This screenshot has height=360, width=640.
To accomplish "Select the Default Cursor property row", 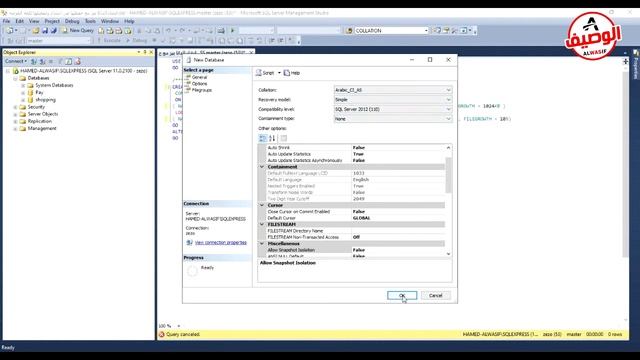I will tap(355, 218).
